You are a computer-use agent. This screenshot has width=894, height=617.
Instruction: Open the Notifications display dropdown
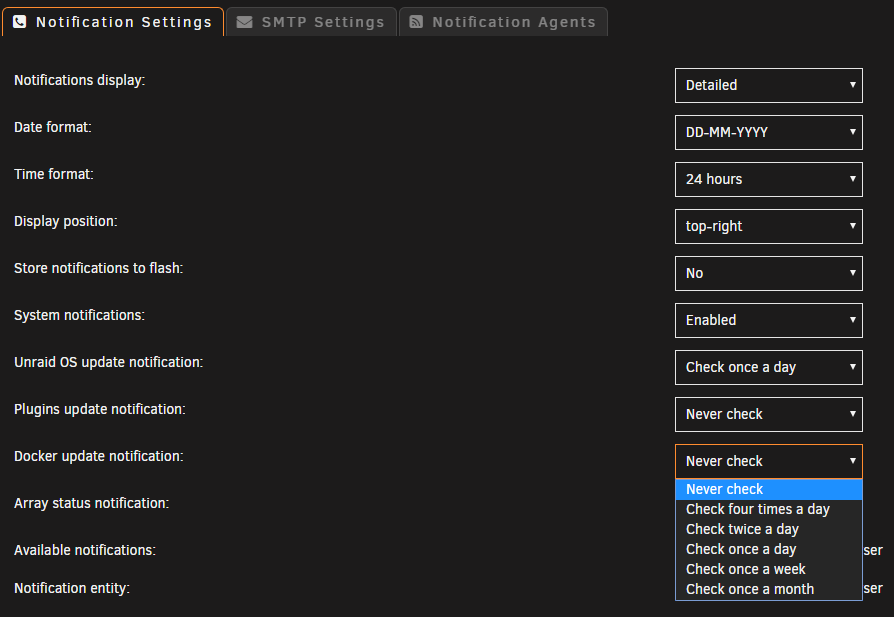[x=769, y=86]
